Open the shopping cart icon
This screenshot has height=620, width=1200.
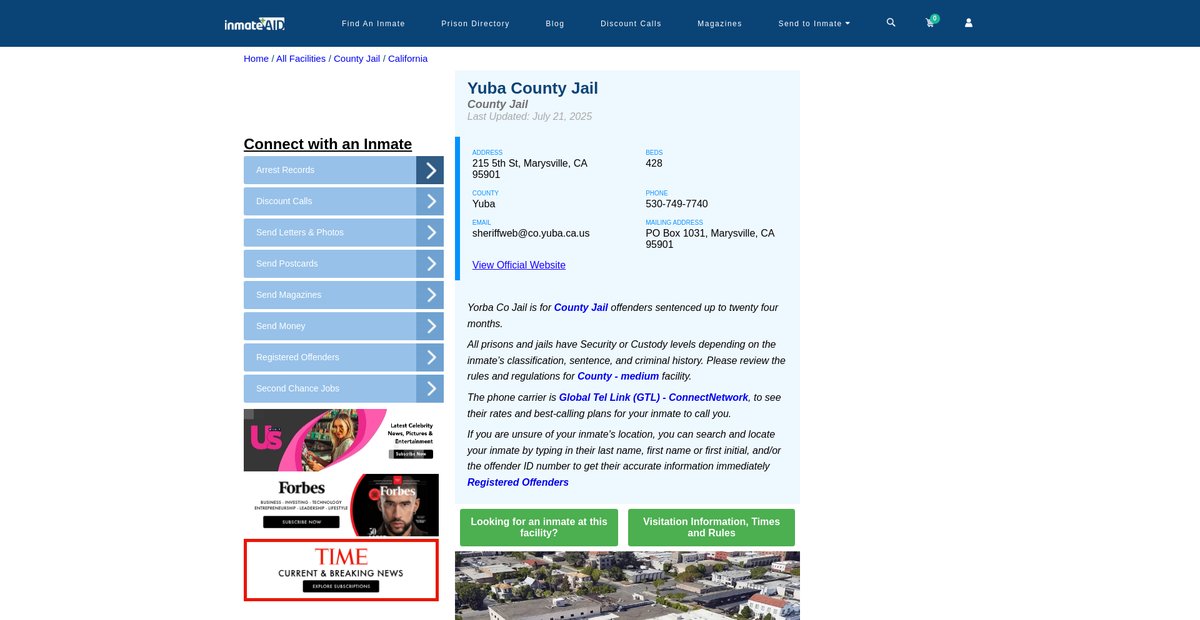930,22
